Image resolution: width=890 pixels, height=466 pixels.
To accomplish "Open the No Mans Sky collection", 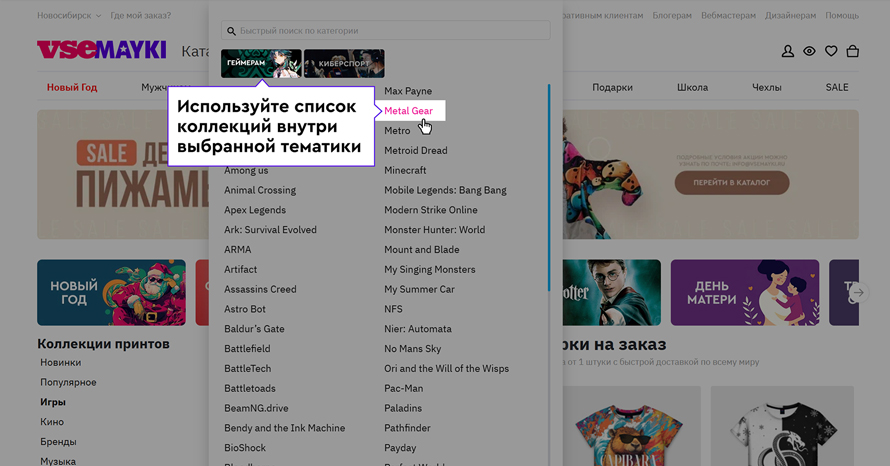I will pos(413,349).
